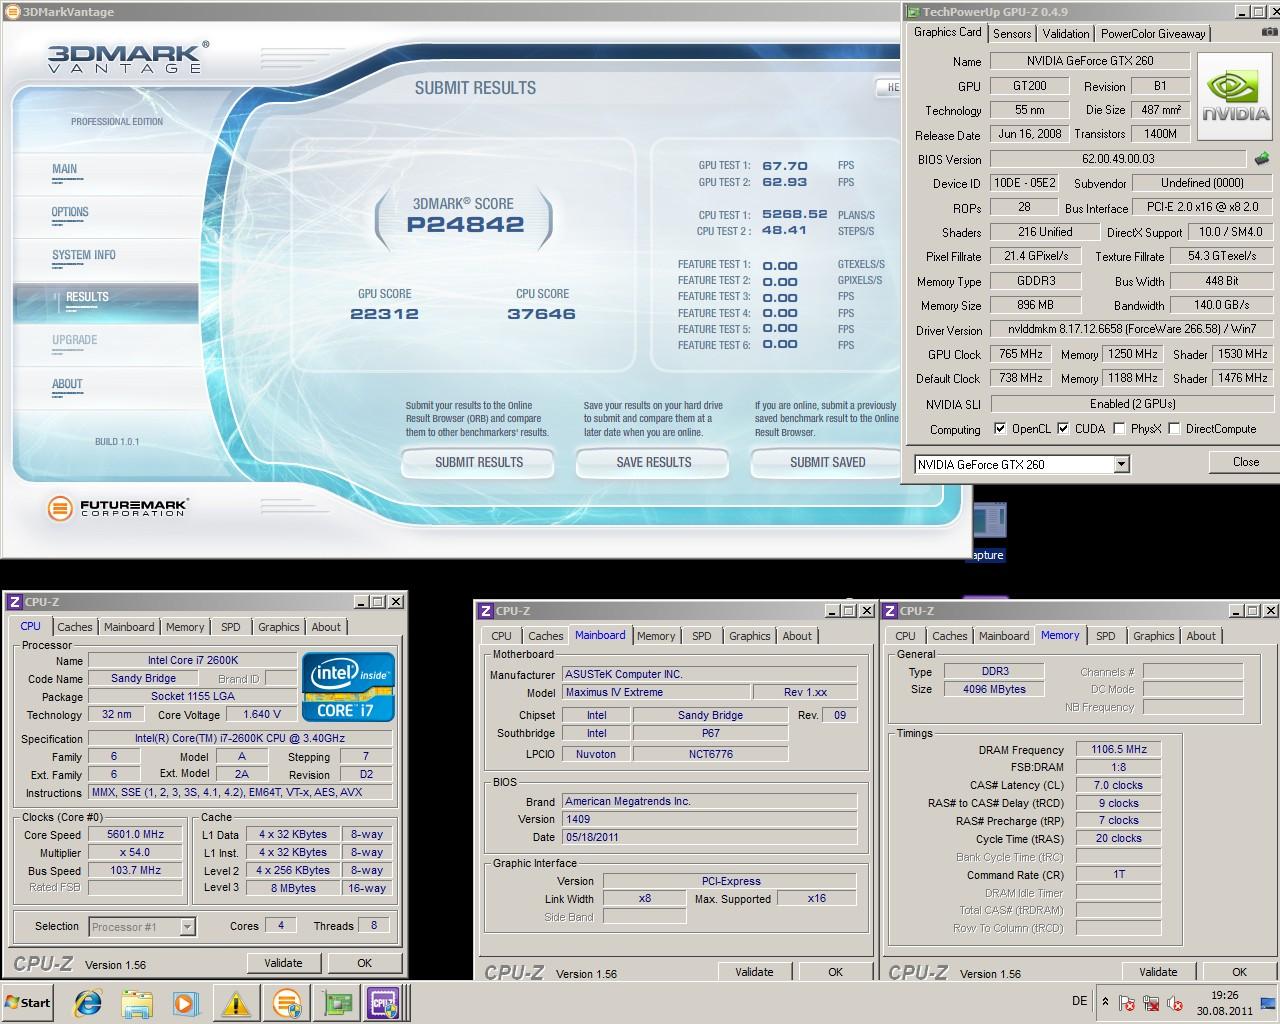1280x1024 pixels.
Task: Click the CPU-Z Core Speed 5601.0 MHz field
Action: click(136, 835)
